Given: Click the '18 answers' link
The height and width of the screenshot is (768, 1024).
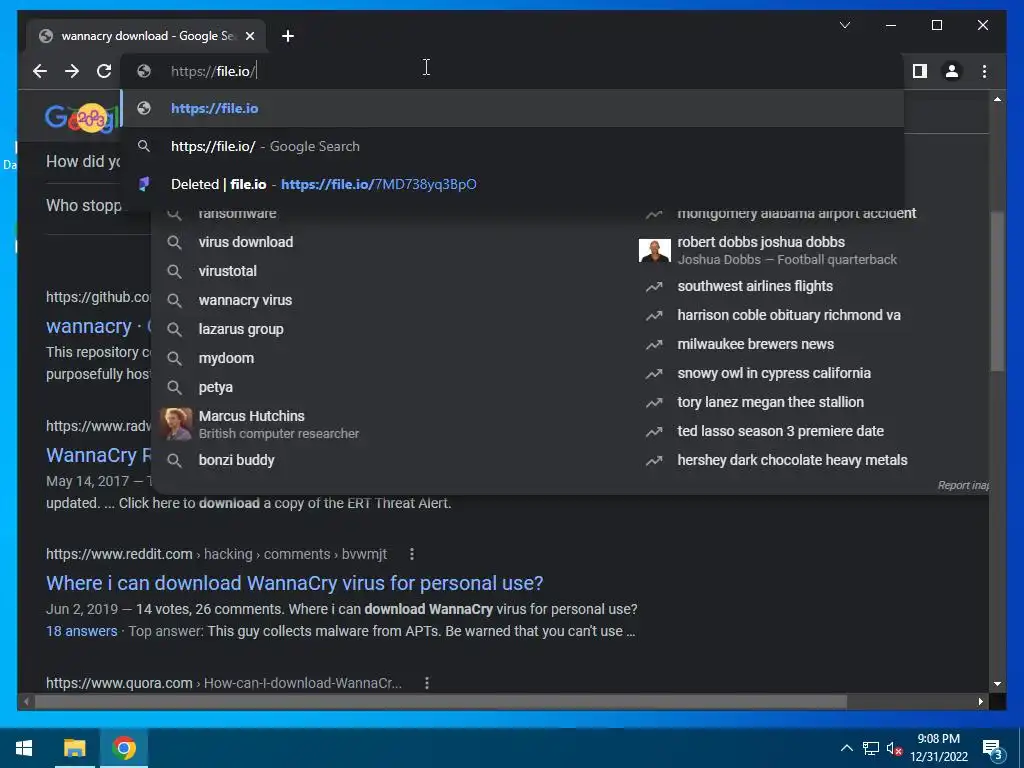Looking at the screenshot, I should [x=82, y=632].
